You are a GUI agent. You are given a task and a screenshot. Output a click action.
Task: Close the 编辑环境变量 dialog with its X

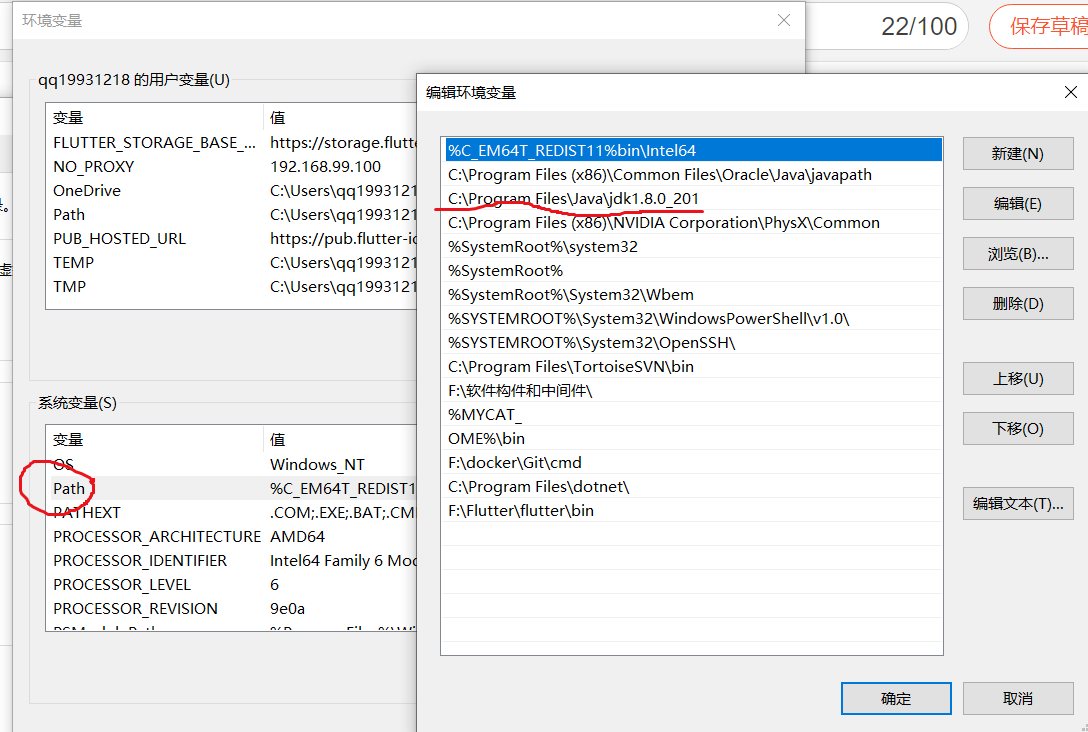(x=1071, y=91)
